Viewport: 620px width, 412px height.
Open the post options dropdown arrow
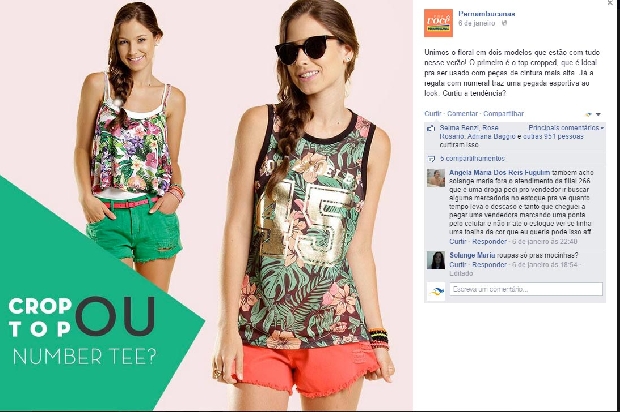(x=598, y=114)
